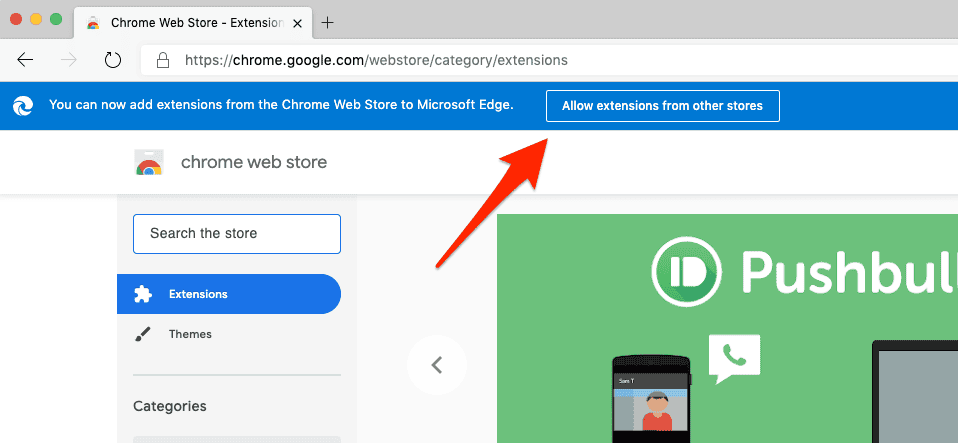Click the green macOS fullscreen button
958x443 pixels.
point(56,19)
